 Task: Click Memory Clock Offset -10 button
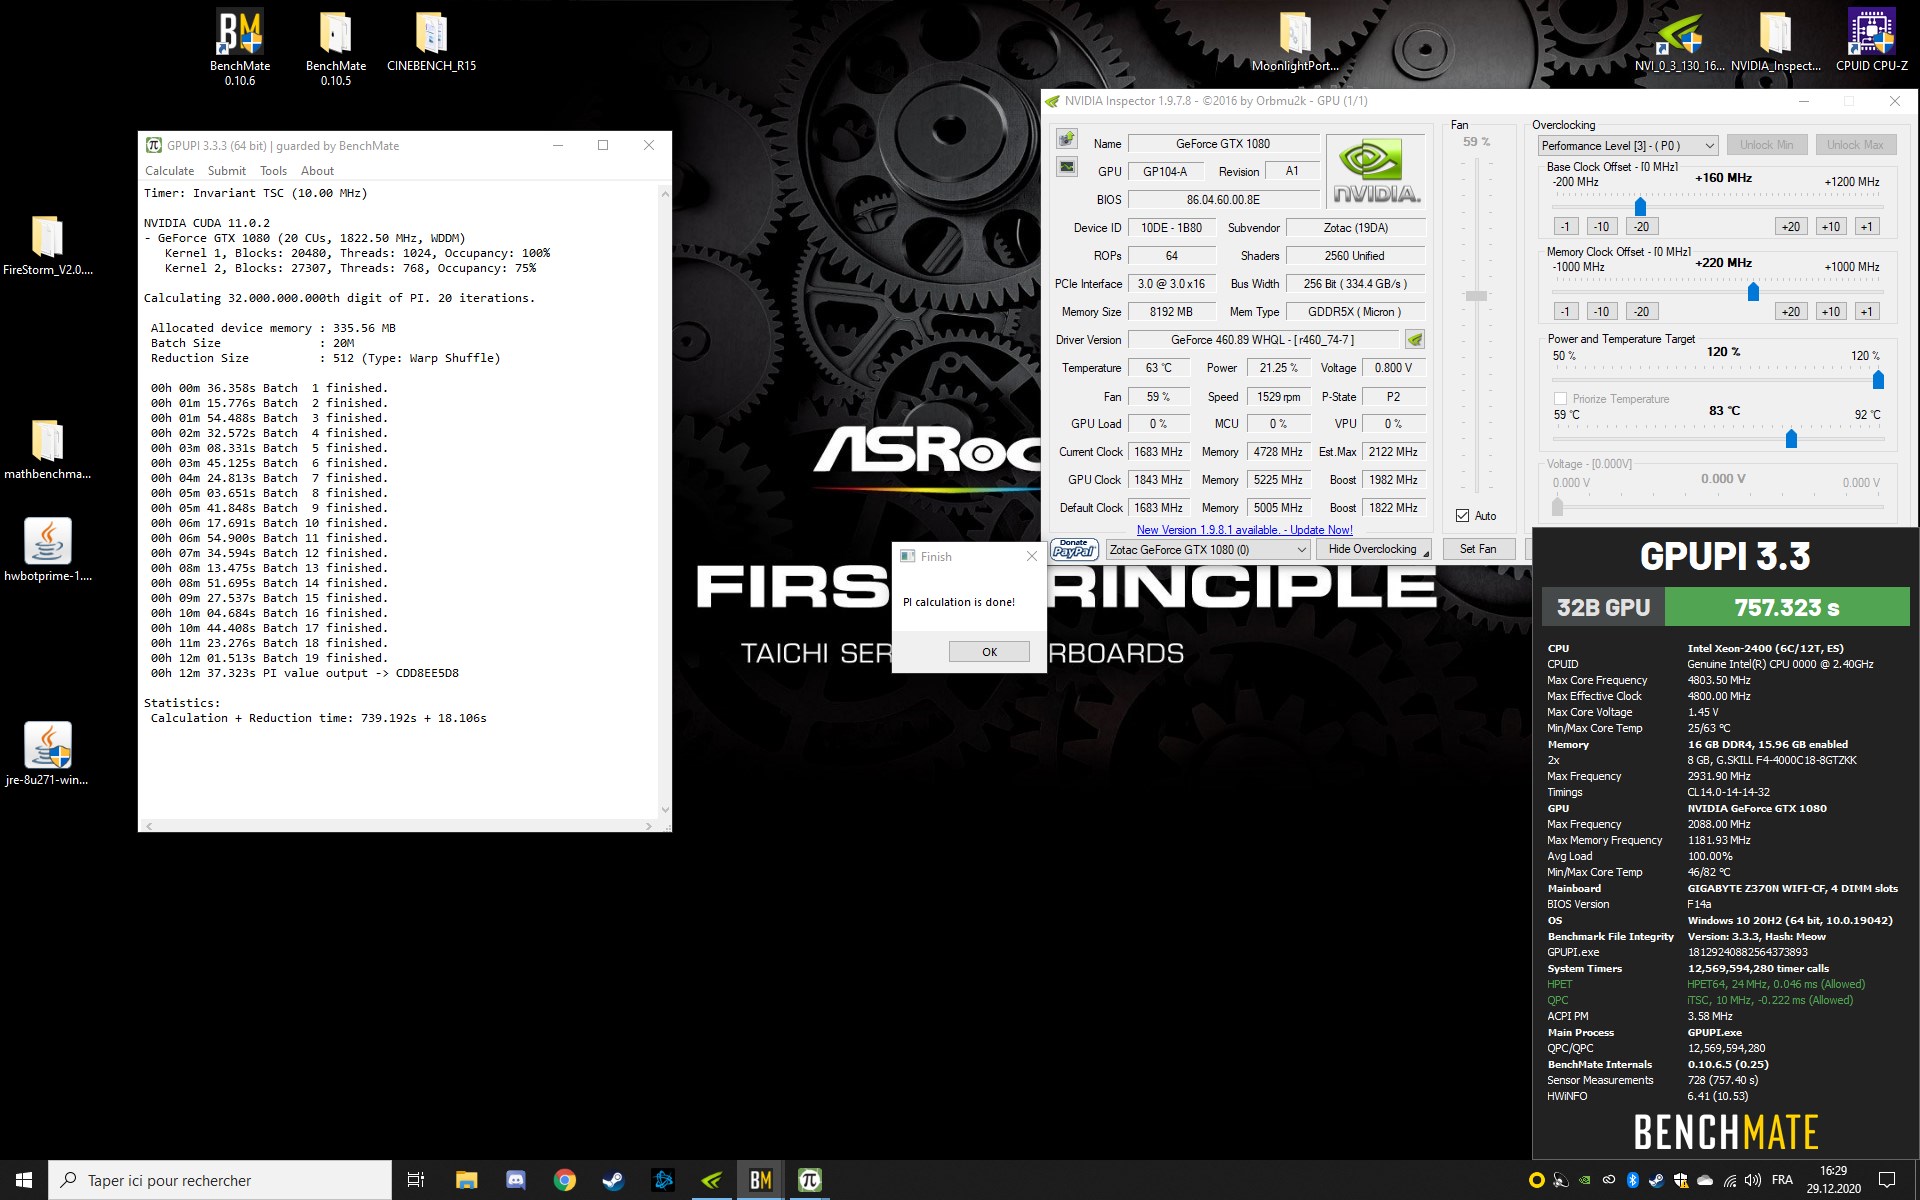[1602, 312]
